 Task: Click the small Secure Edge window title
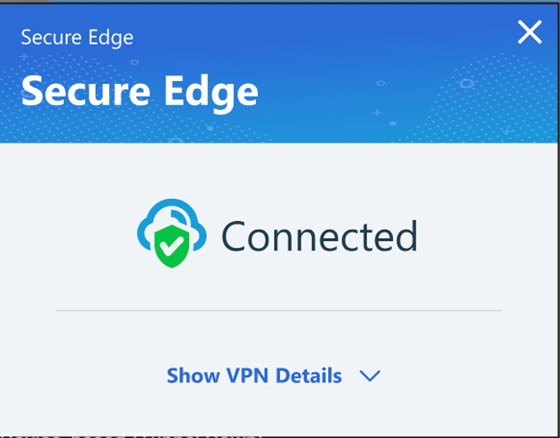point(77,38)
